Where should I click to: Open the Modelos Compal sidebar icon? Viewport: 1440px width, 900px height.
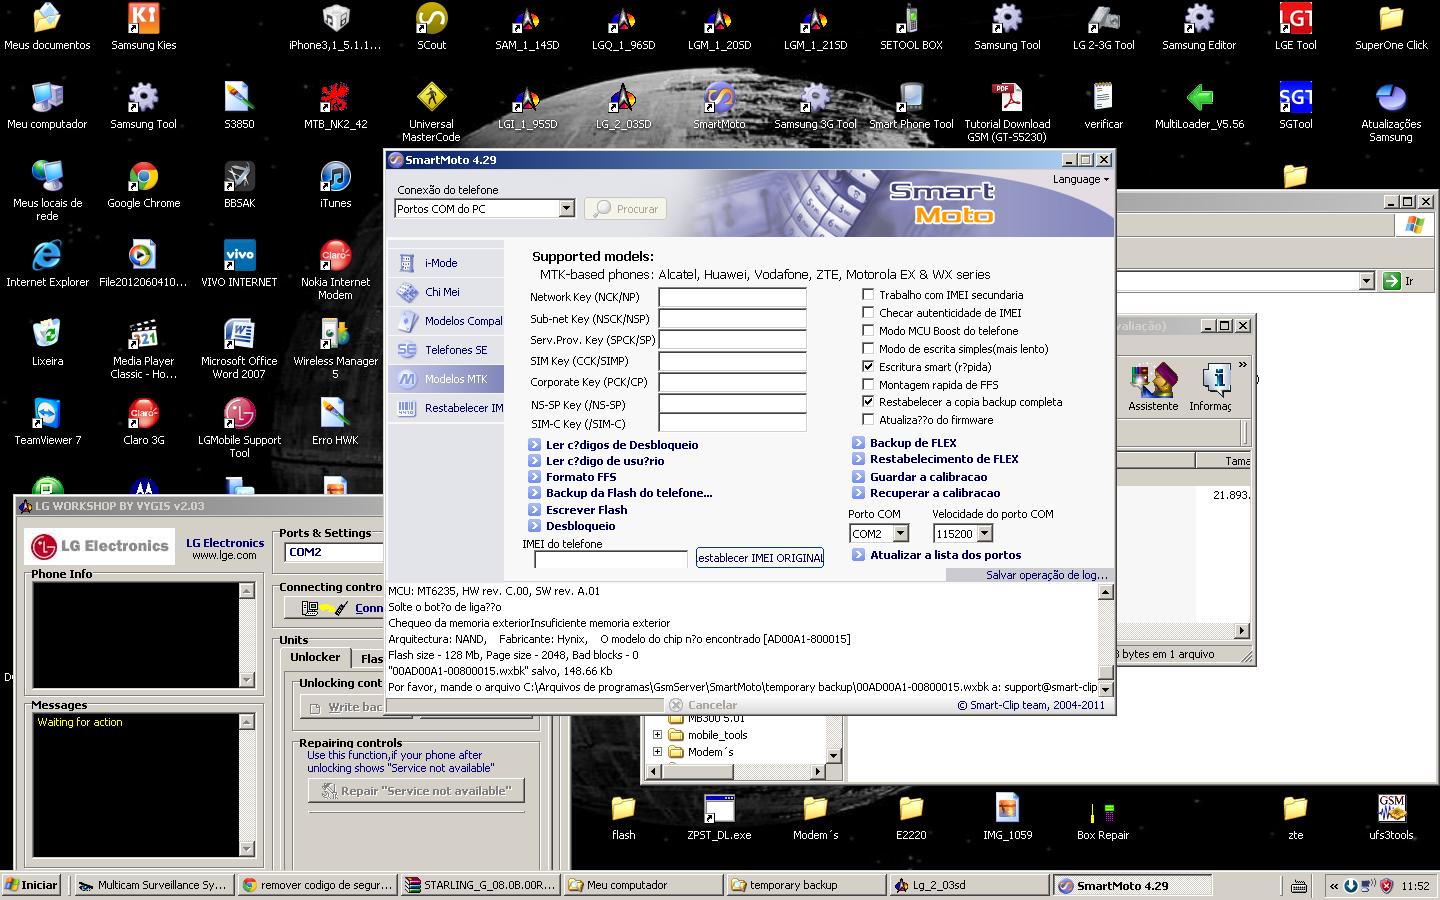tap(407, 322)
